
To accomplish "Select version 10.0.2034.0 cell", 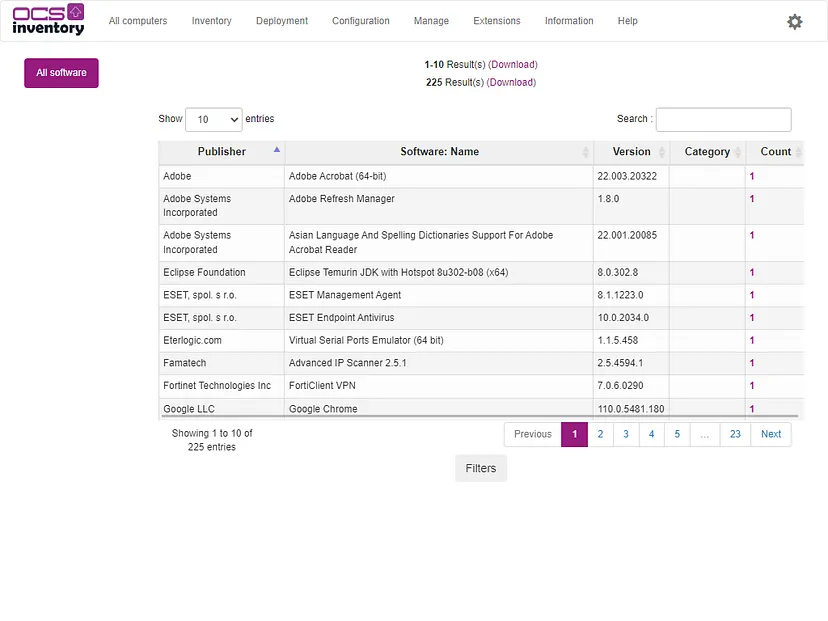I will (x=632, y=318).
